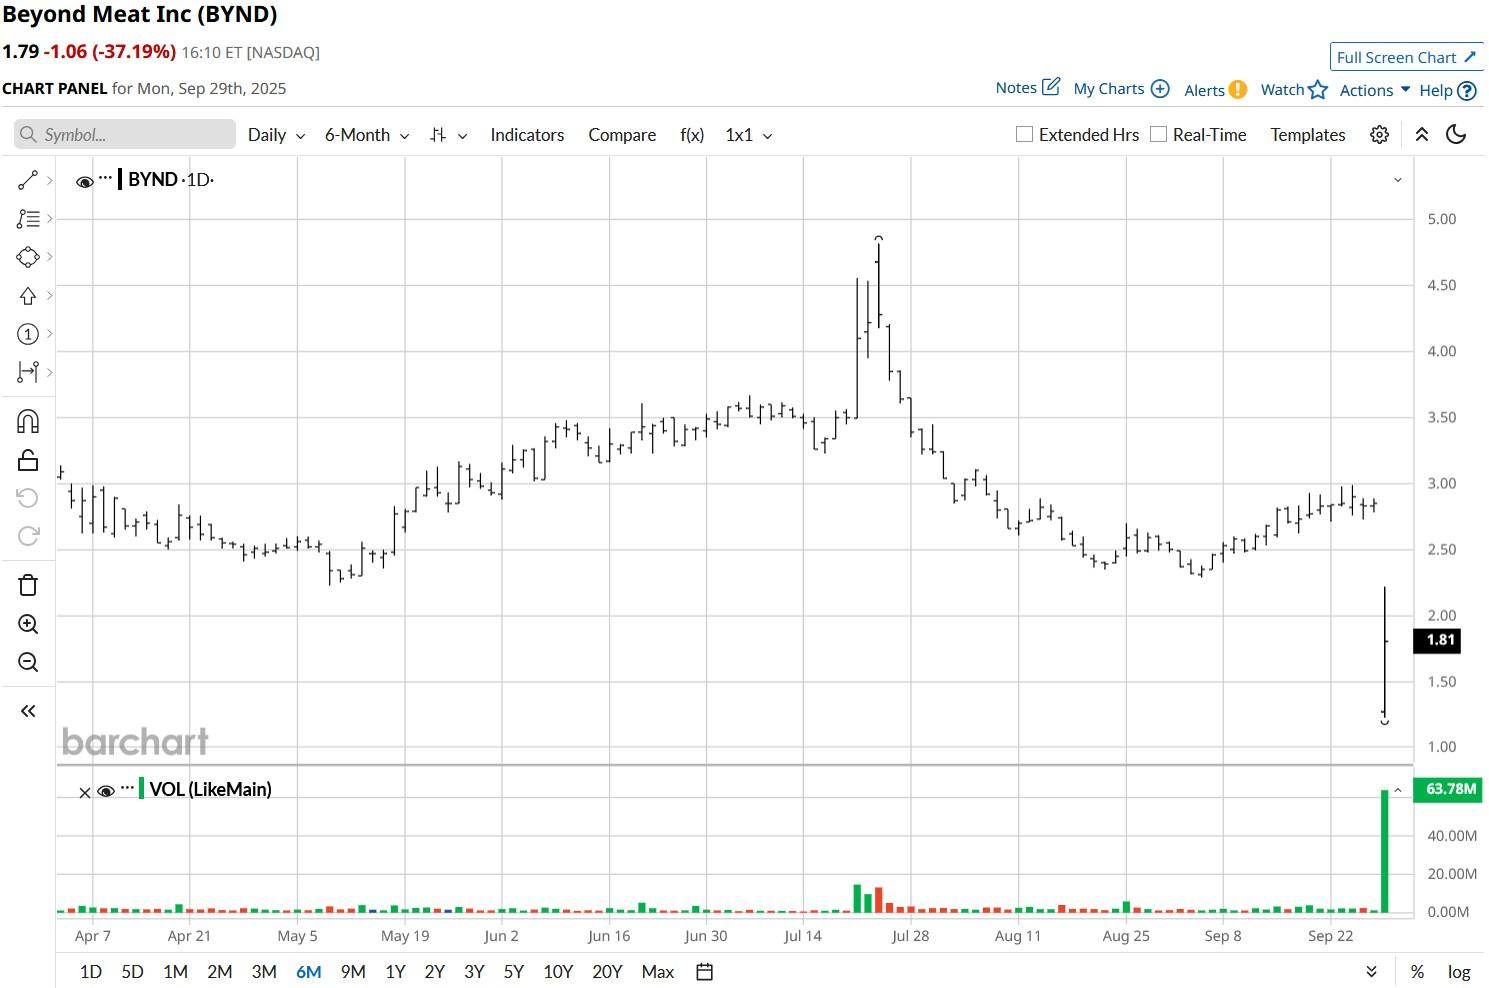Pick the arrow marker tool

coord(28,296)
